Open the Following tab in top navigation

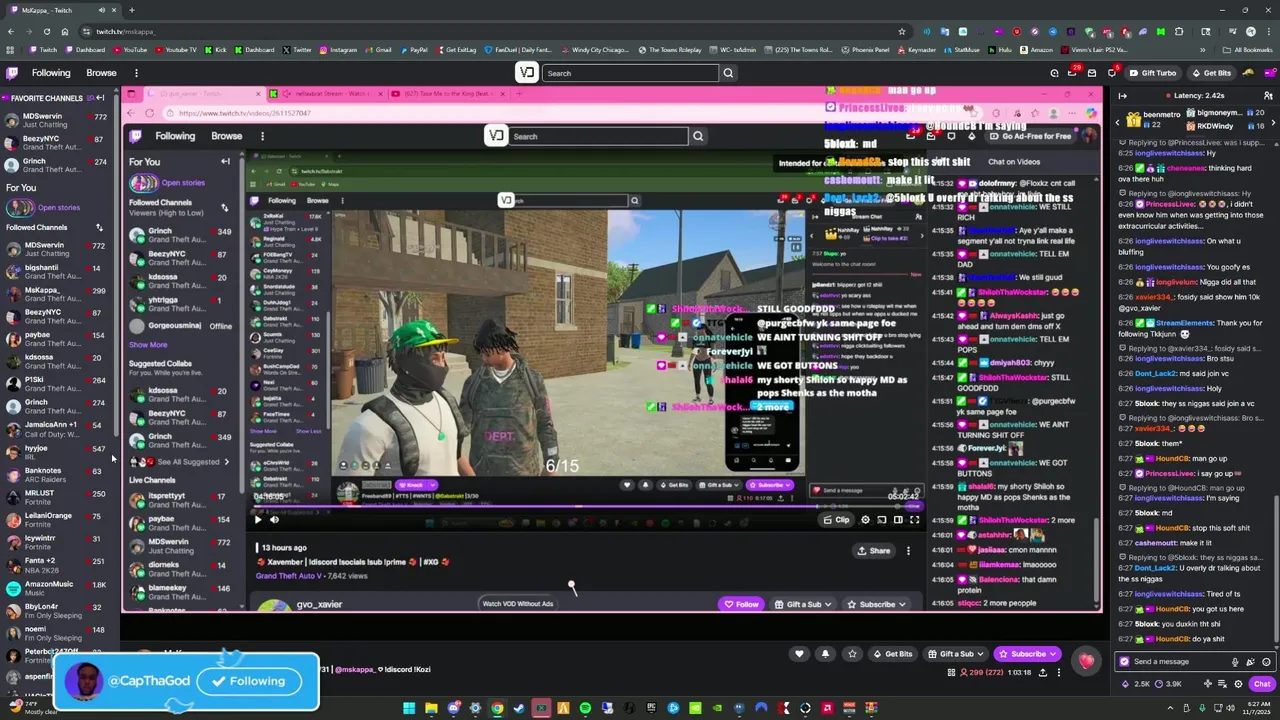click(x=51, y=73)
